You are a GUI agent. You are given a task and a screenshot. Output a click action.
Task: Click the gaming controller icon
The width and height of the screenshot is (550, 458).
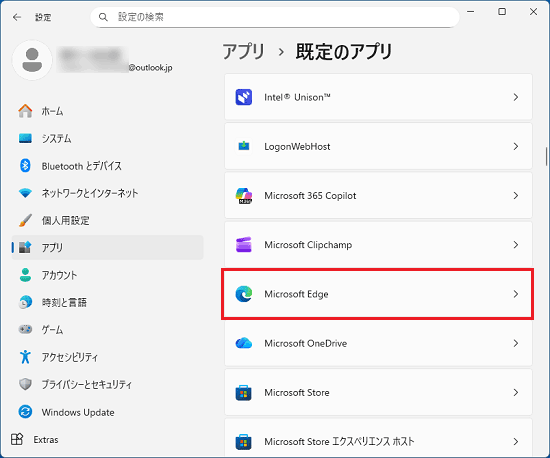[25, 329]
